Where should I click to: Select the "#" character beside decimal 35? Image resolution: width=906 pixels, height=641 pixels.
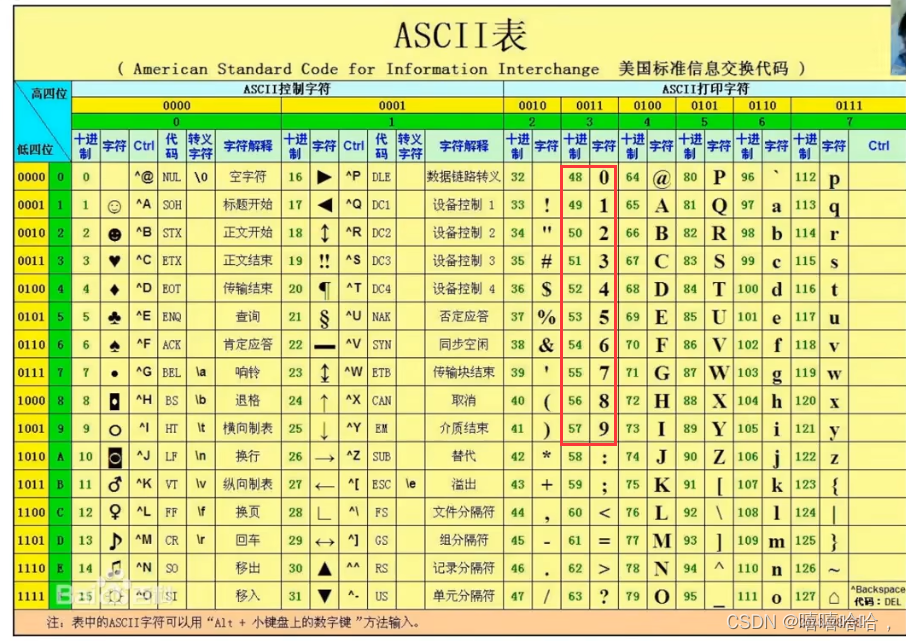coord(546,261)
